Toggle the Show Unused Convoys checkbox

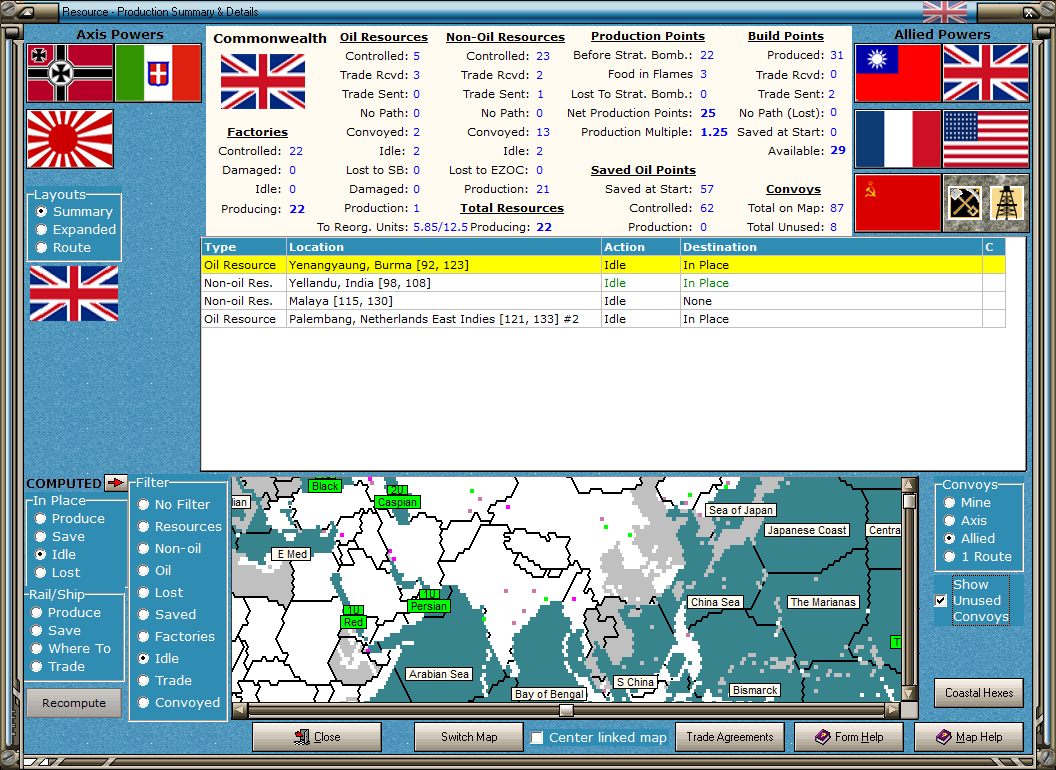(x=941, y=600)
